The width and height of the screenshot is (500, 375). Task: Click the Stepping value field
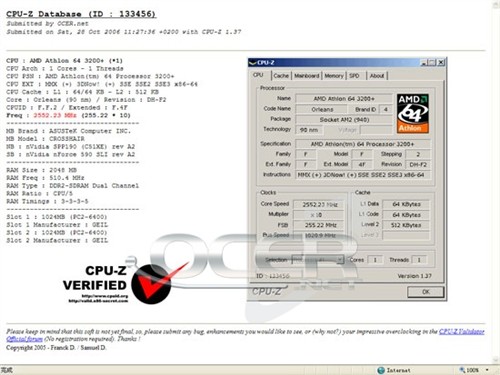418,154
